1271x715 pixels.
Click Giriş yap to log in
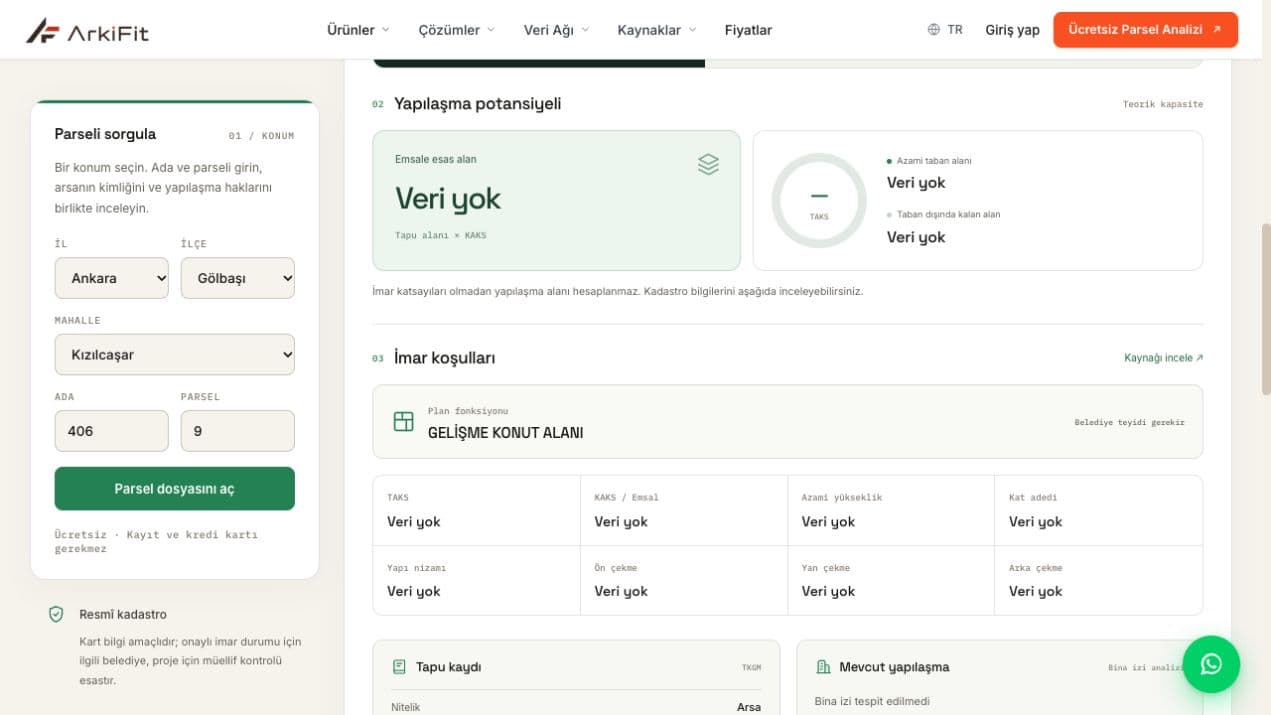(x=1012, y=30)
